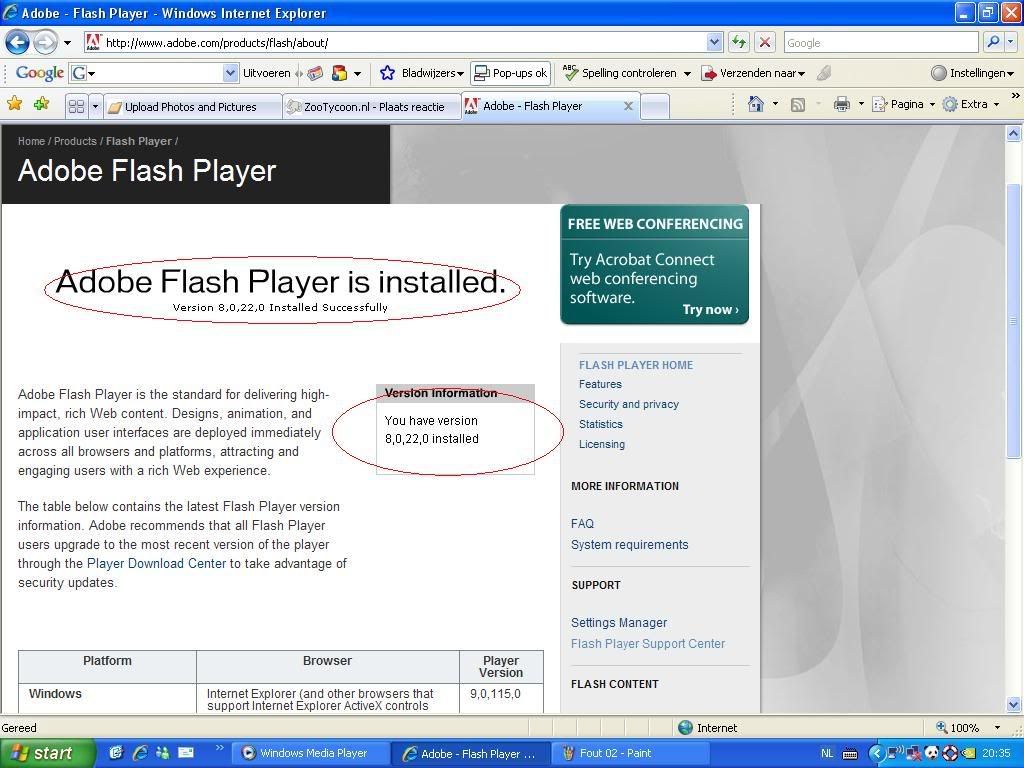1024x768 pixels.
Task: Click the browser Back arrow button
Action: click(17, 42)
